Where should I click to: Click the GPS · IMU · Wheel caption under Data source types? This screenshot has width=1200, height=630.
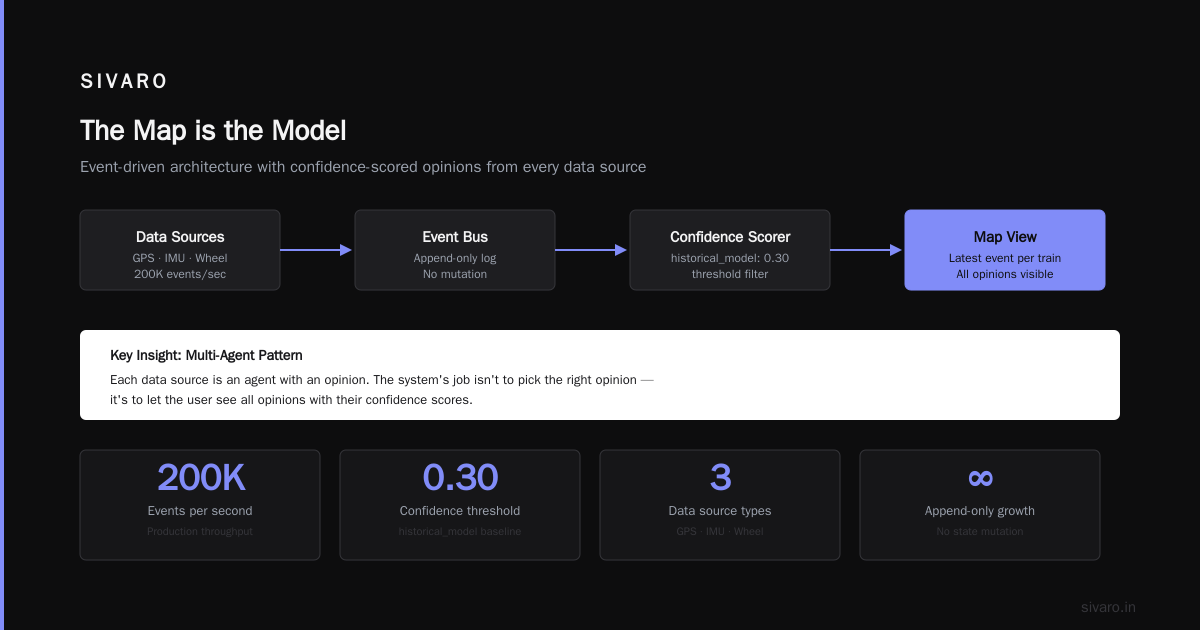tap(720, 531)
